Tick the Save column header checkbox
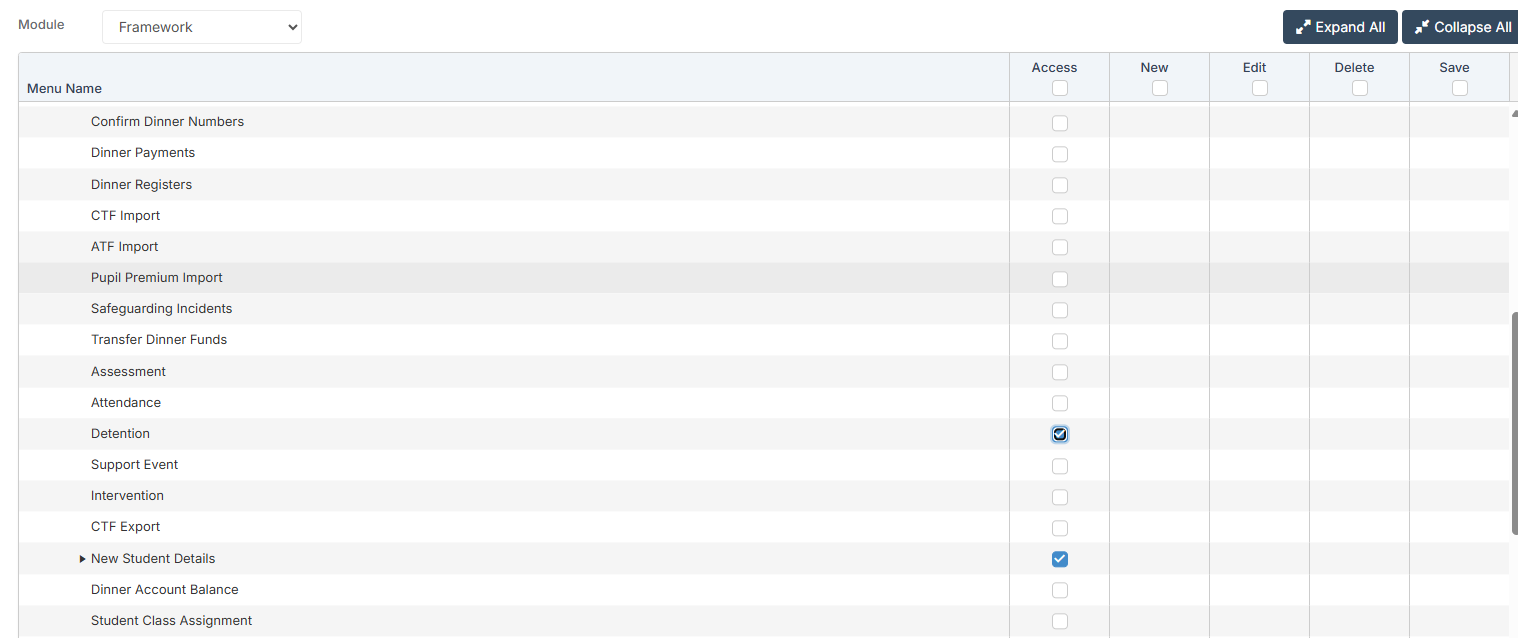Image resolution: width=1518 pixels, height=638 pixels. pos(1459,88)
